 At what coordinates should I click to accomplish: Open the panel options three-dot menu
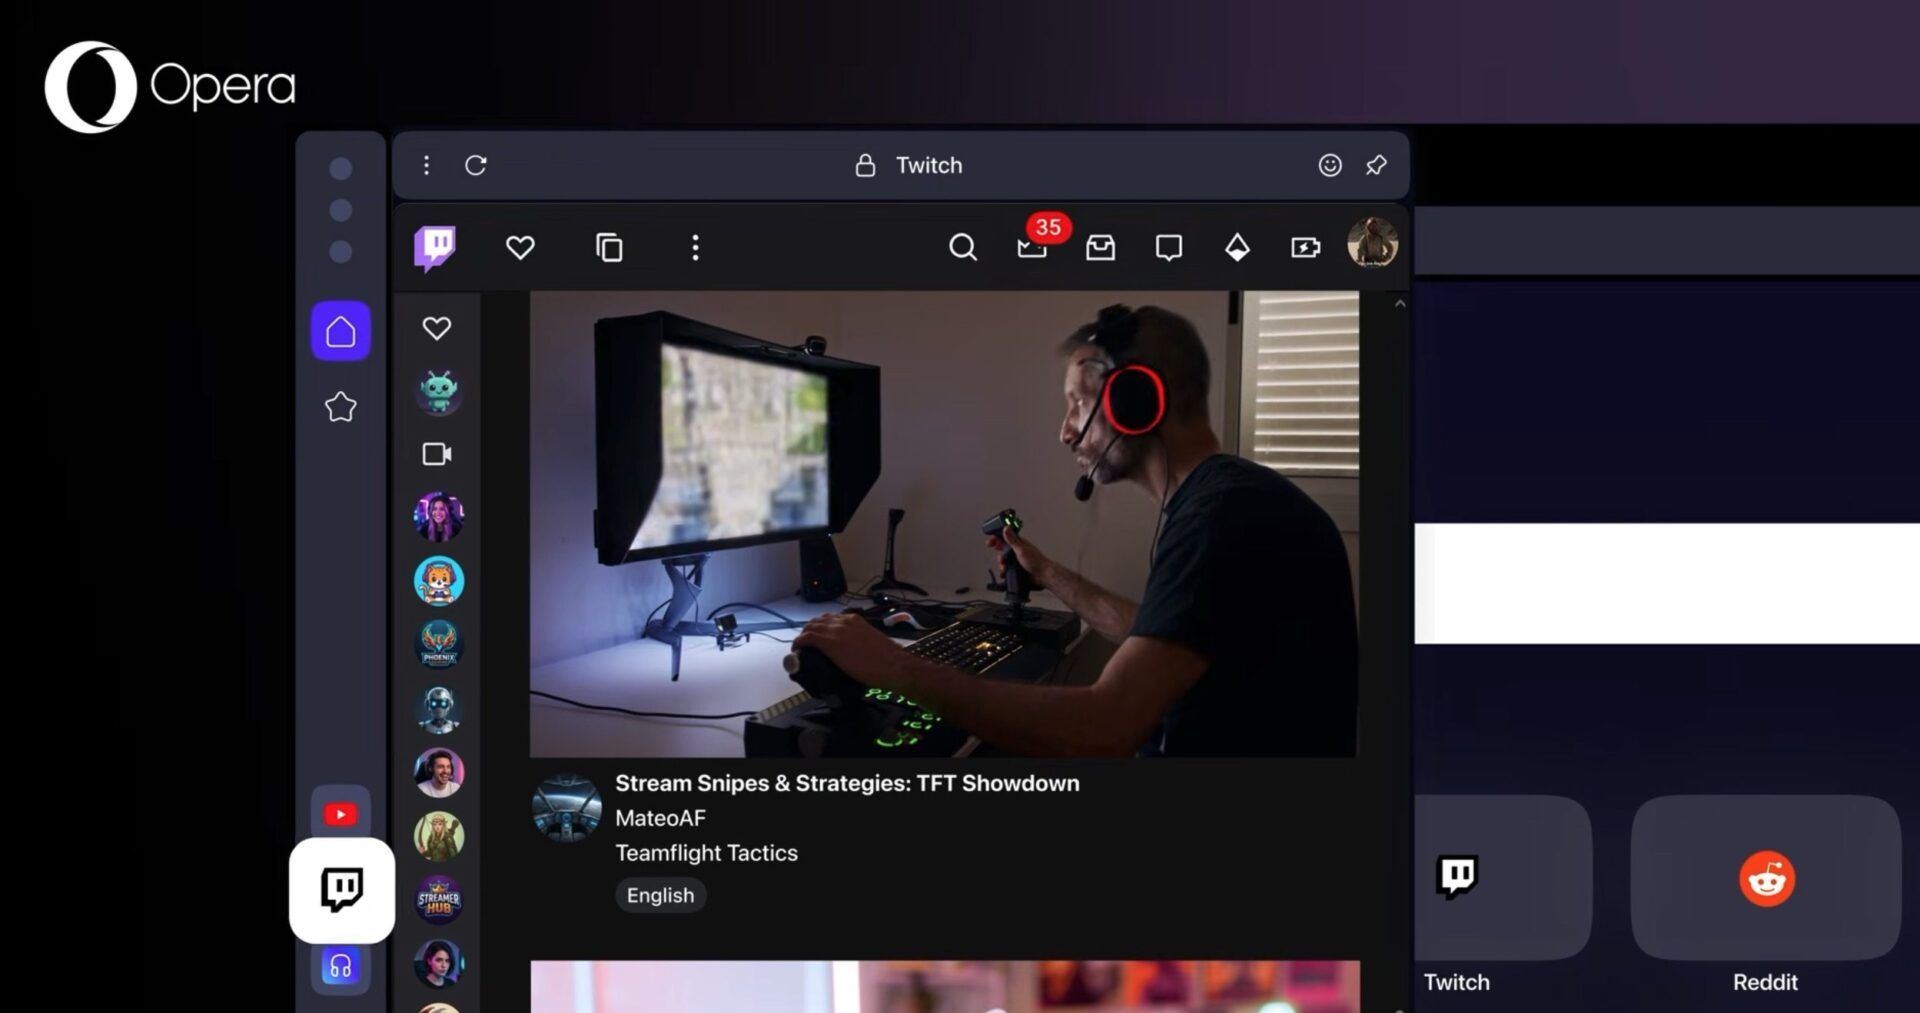(426, 165)
